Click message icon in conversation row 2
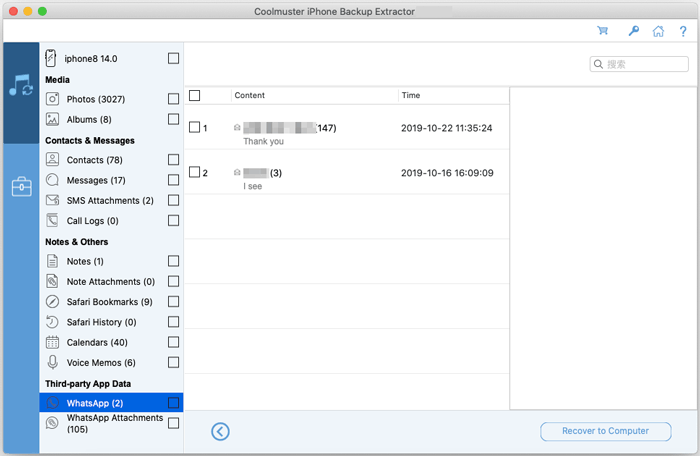The height and width of the screenshot is (456, 700). tap(237, 172)
